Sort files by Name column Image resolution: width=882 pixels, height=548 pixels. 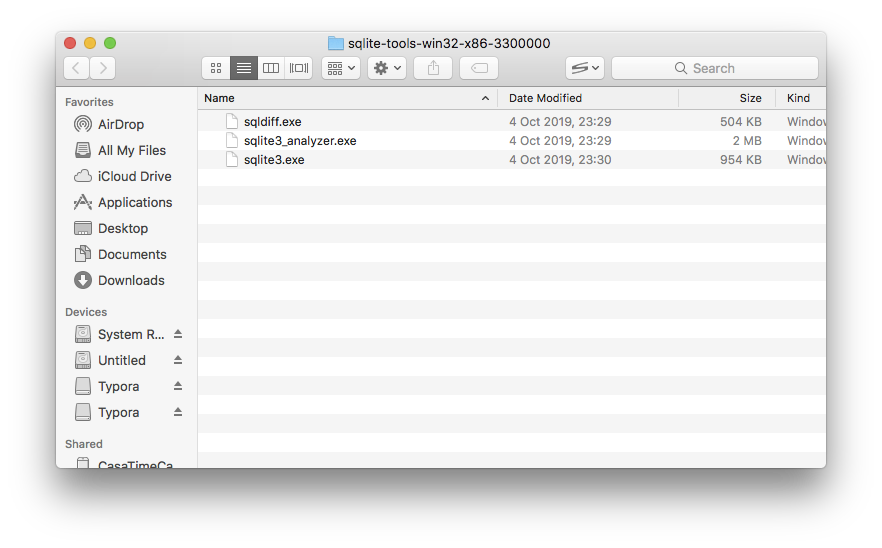point(340,98)
